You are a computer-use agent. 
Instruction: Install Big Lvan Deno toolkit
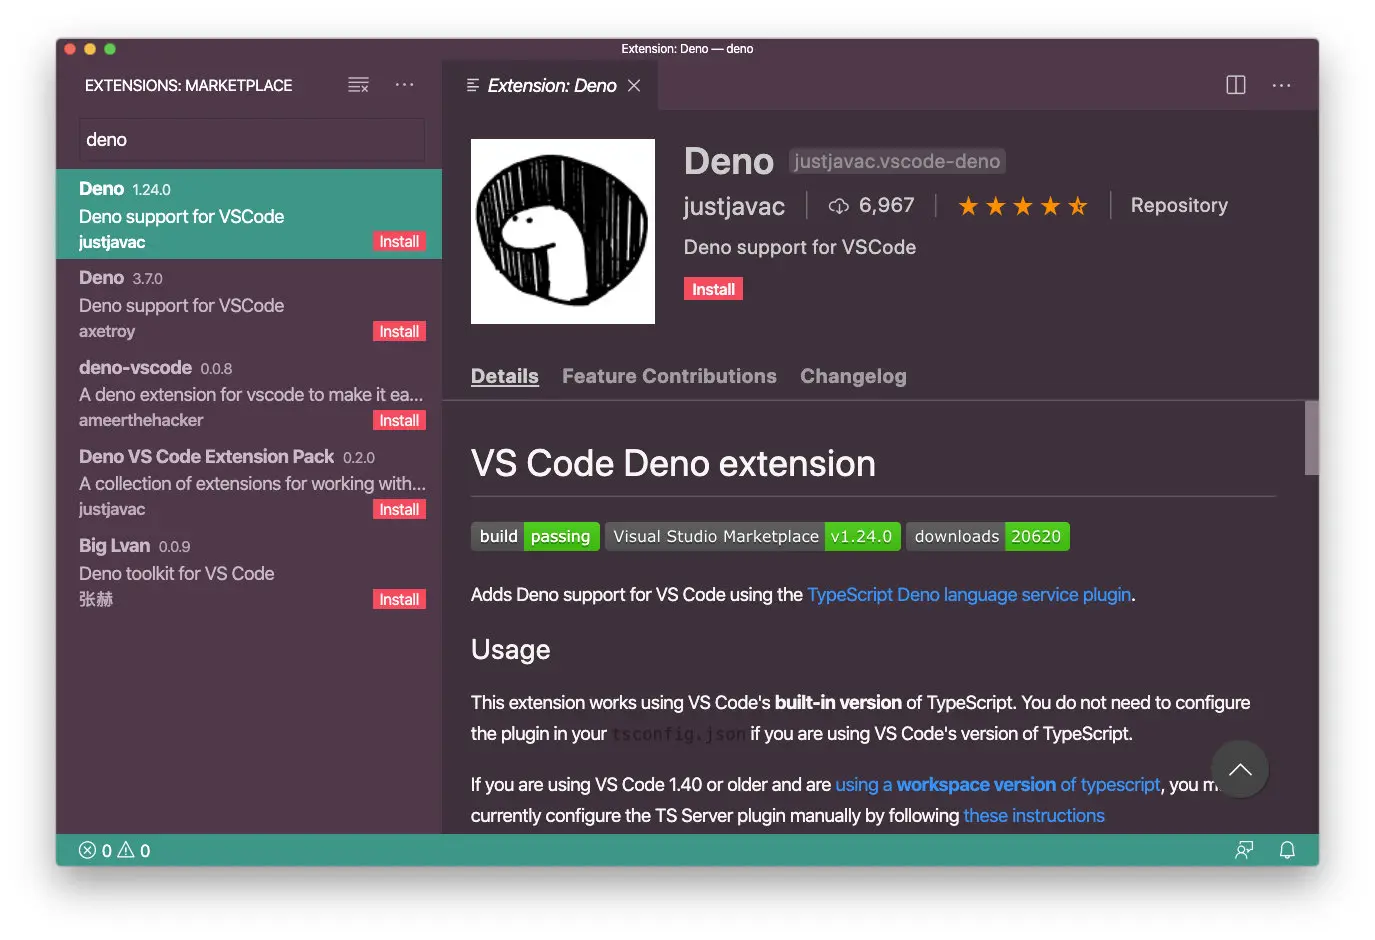(x=399, y=599)
